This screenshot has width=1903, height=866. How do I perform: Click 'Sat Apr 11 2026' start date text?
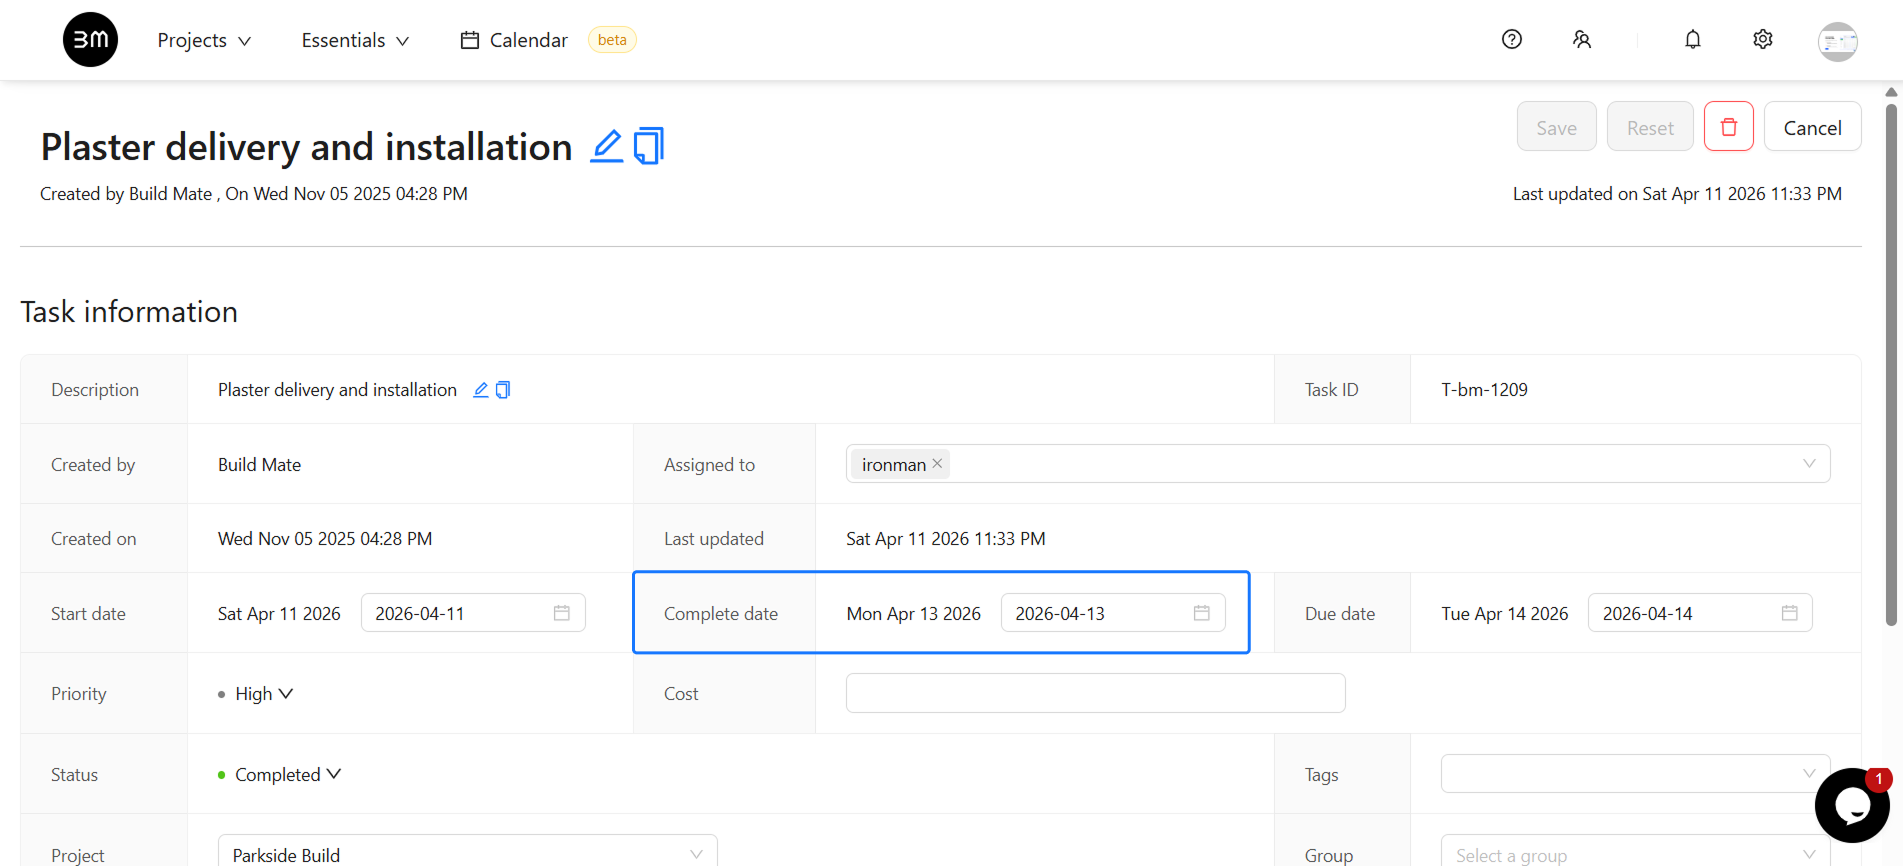click(279, 614)
